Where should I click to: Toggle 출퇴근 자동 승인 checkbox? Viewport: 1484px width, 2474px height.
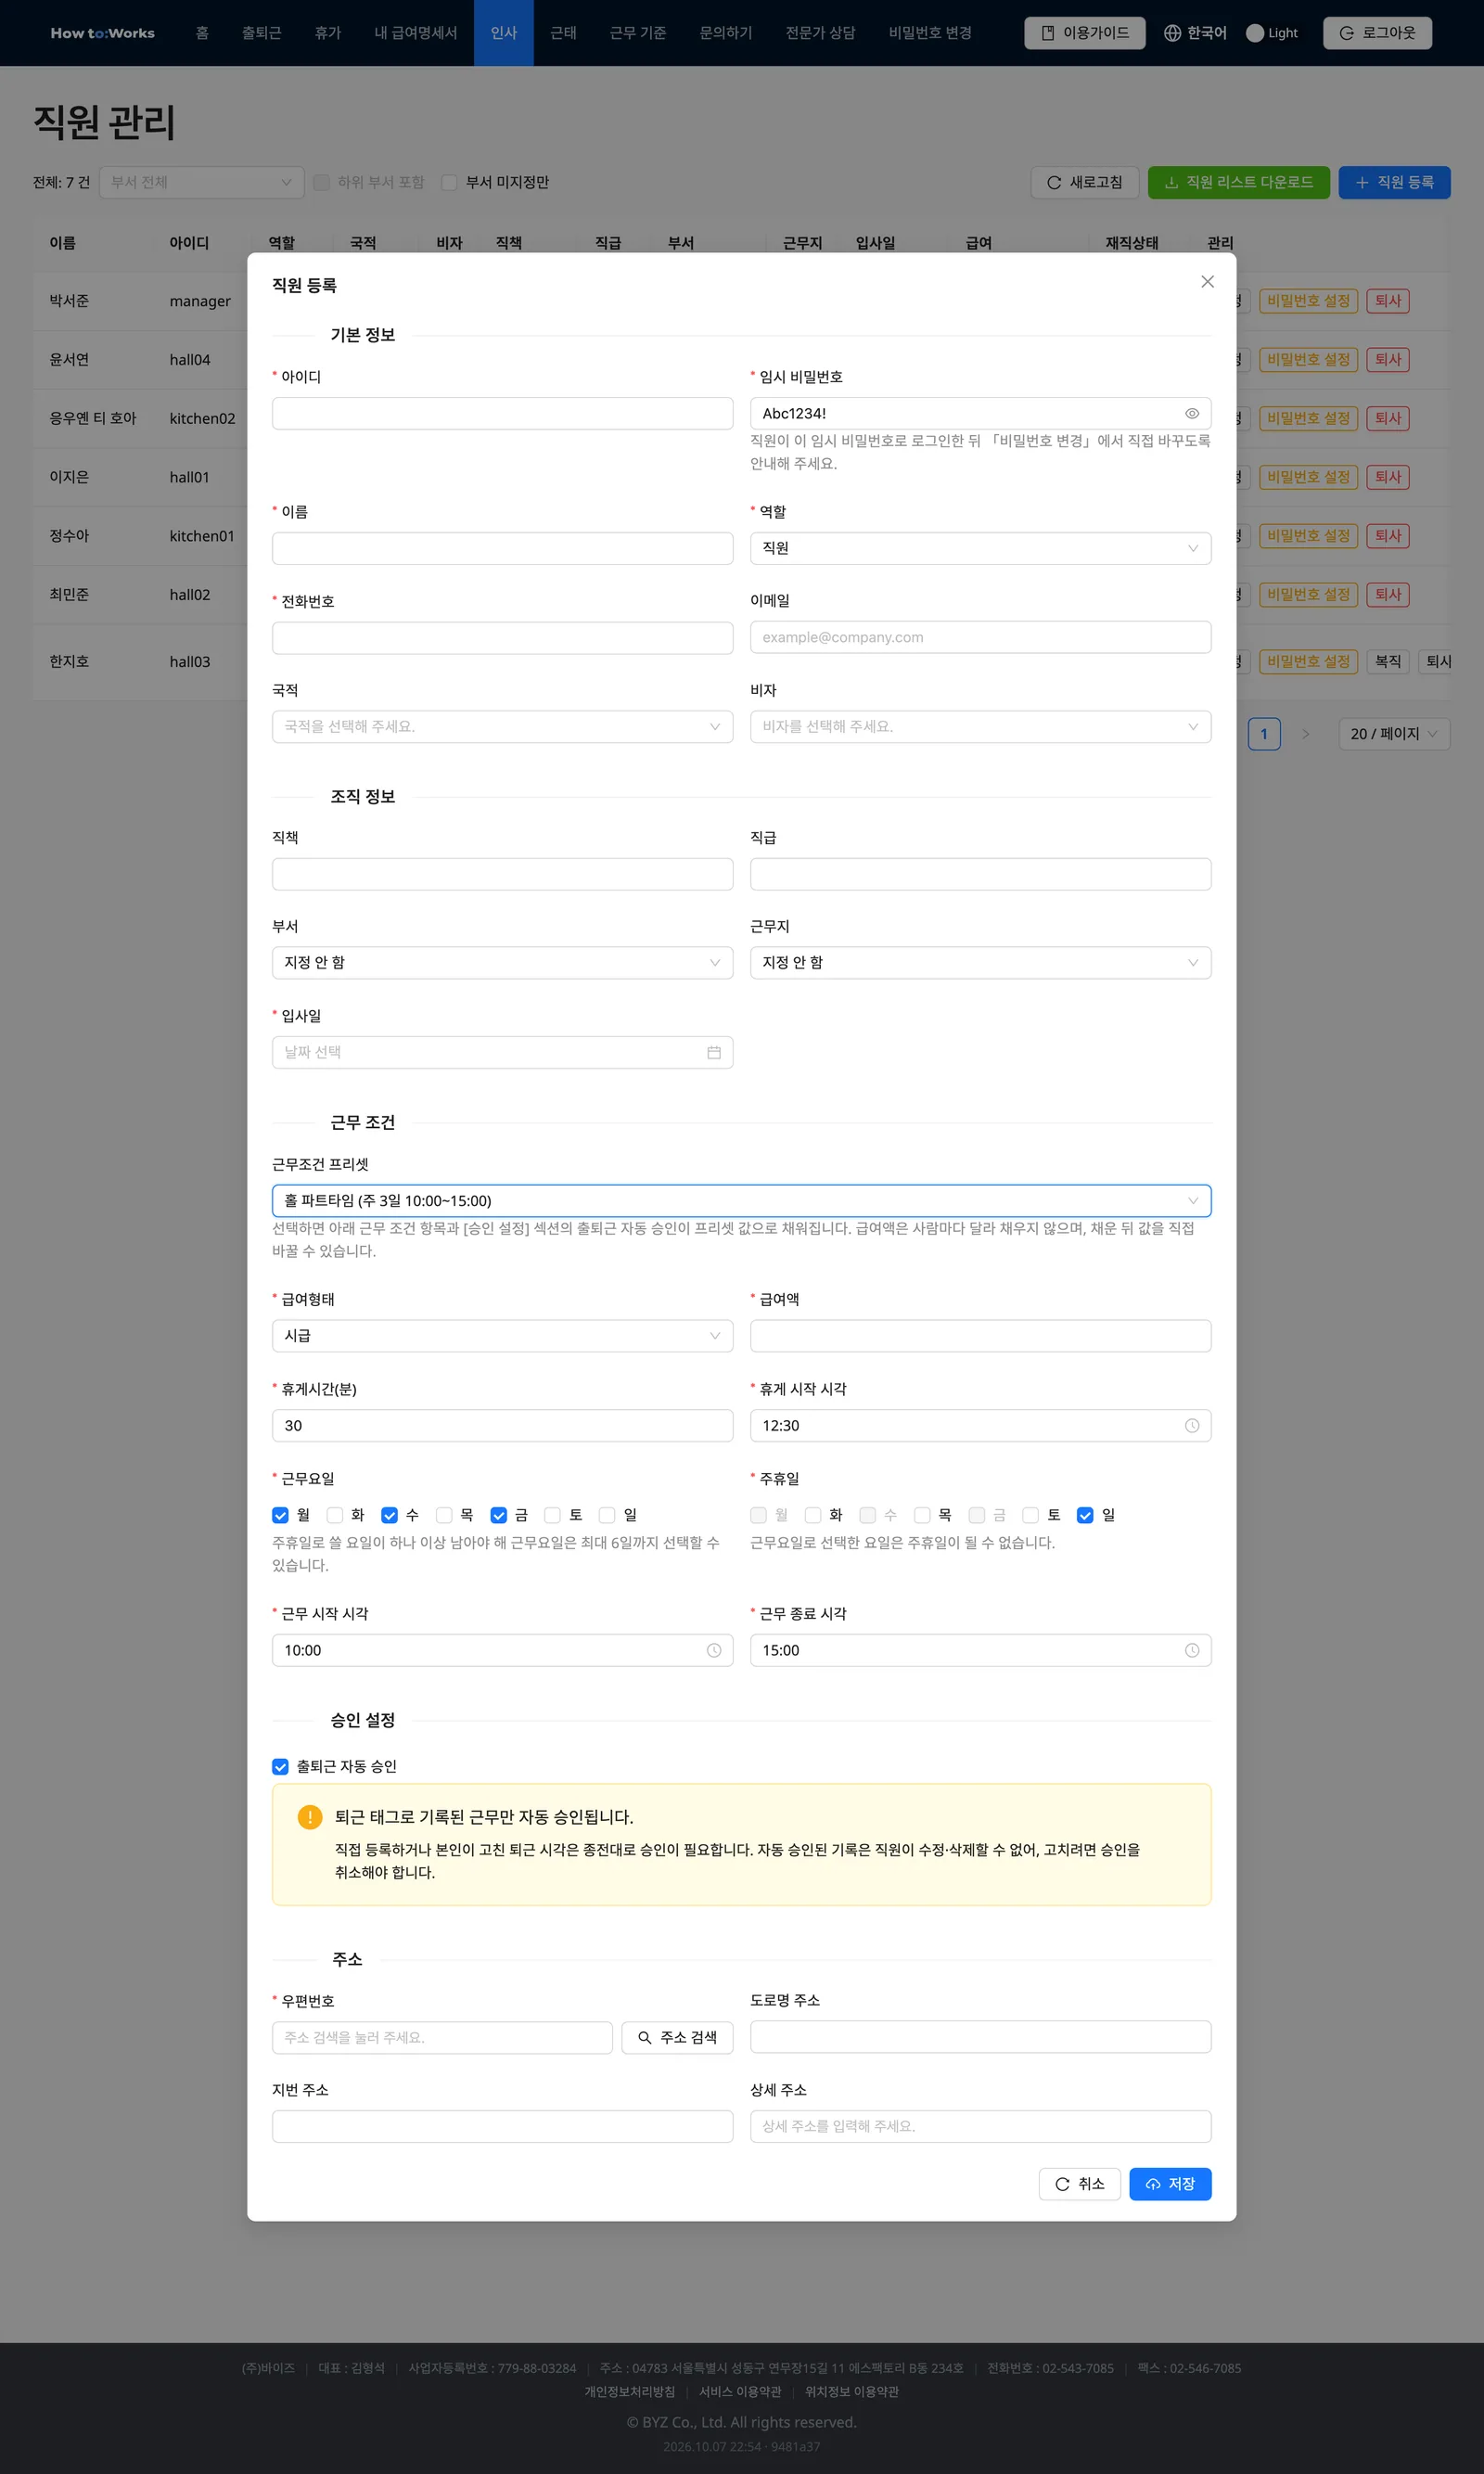tap(280, 1767)
